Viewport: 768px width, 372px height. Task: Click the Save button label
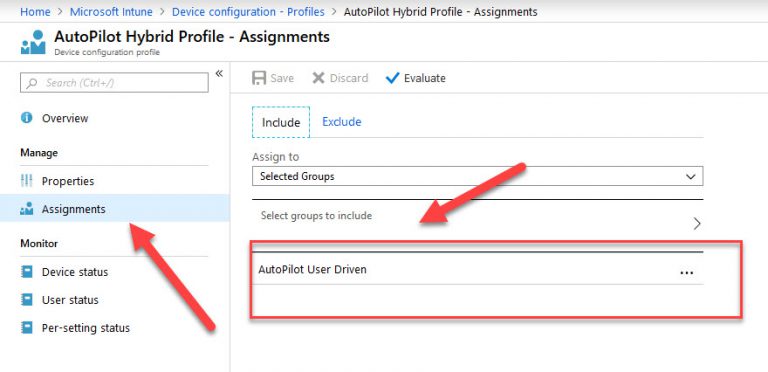[282, 78]
